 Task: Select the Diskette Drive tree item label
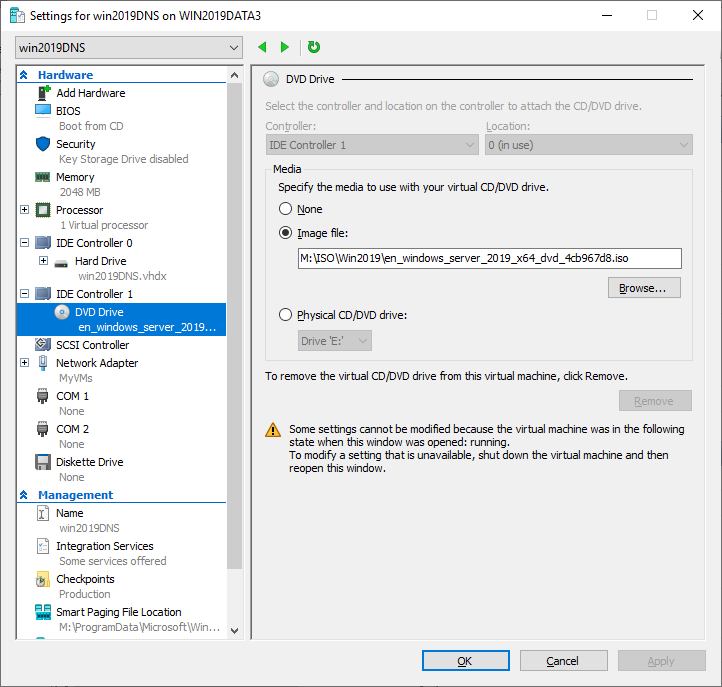(90, 462)
